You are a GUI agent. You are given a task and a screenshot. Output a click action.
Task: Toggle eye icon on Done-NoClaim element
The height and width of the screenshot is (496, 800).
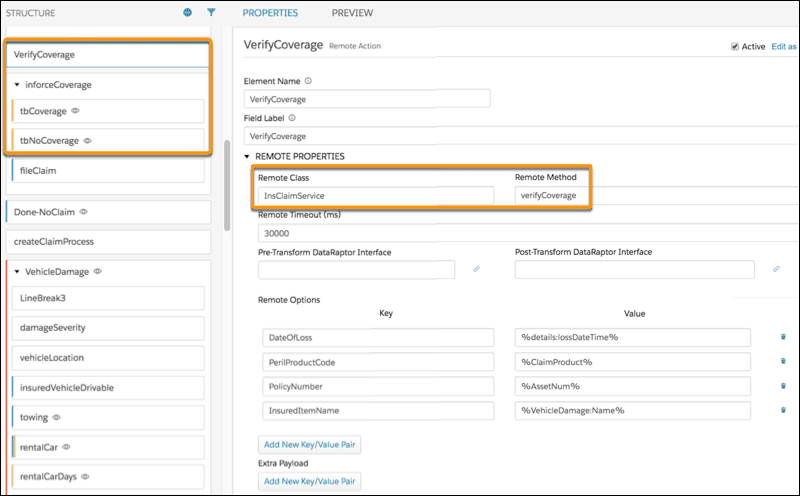tap(84, 211)
